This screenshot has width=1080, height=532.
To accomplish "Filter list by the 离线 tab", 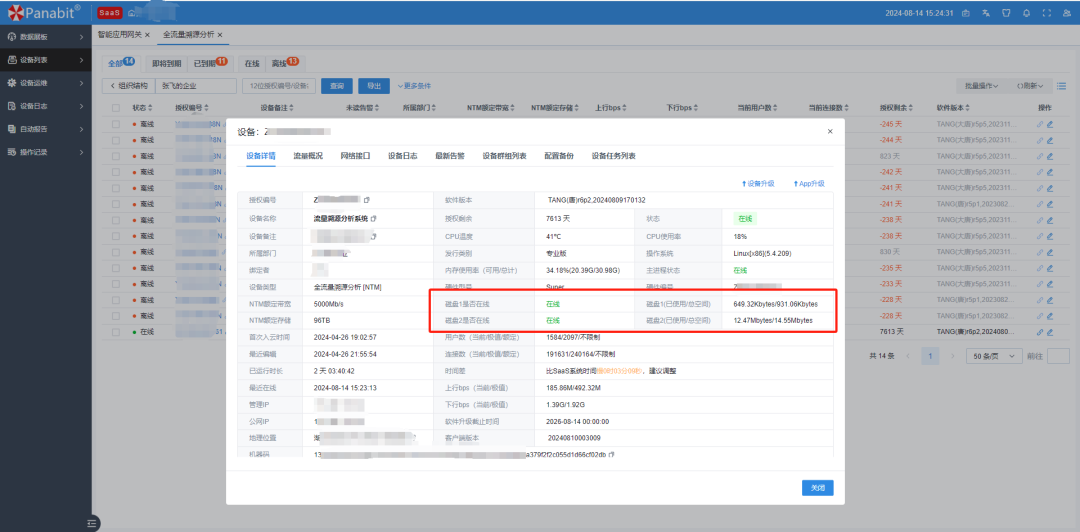I will click(x=284, y=63).
